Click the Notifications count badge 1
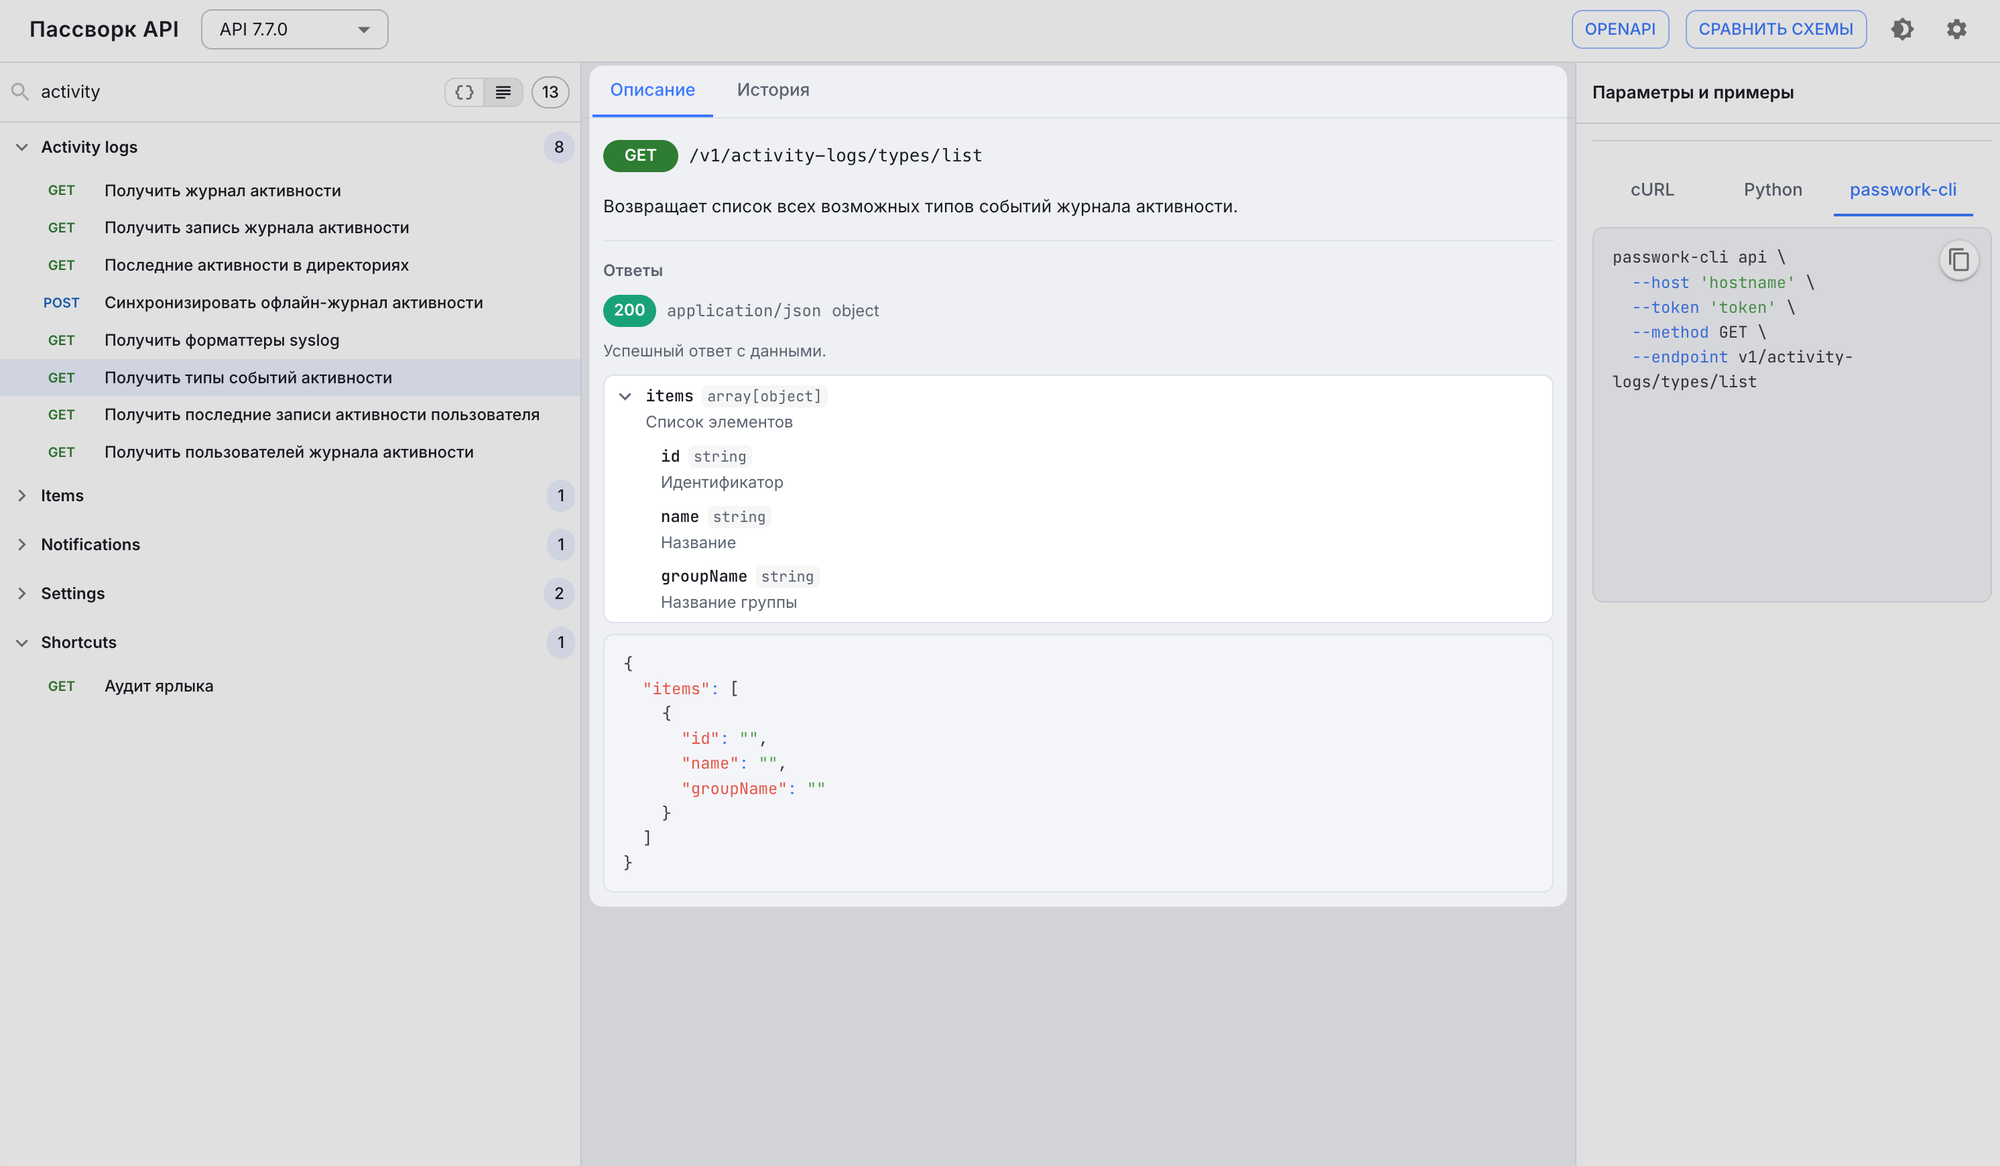This screenshot has height=1166, width=2000. click(561, 545)
